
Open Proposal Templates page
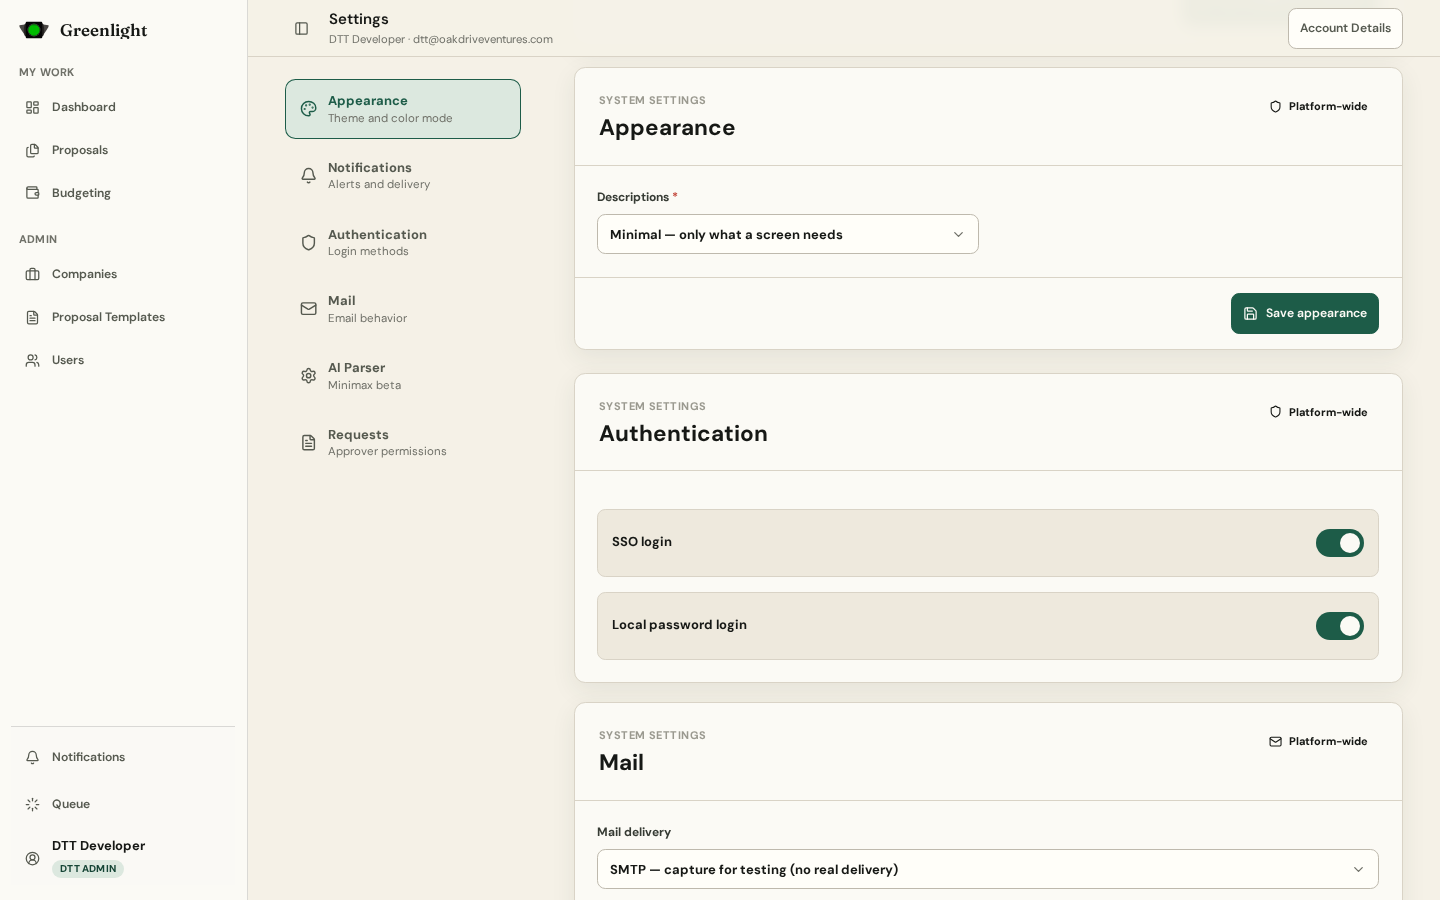[123, 317]
